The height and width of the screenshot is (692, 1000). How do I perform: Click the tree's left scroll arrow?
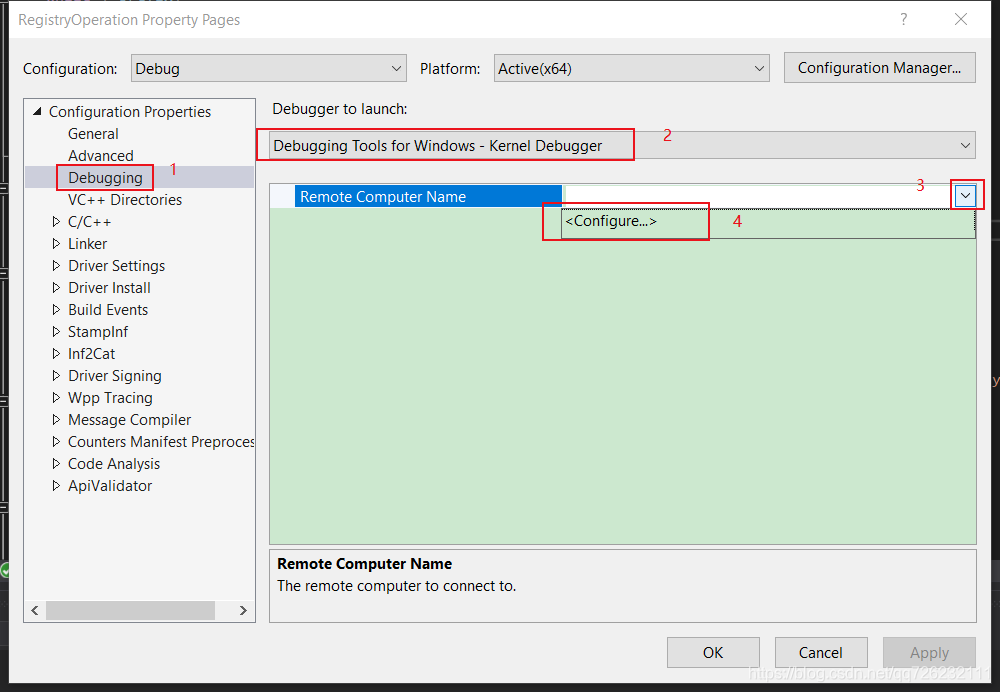coord(35,610)
